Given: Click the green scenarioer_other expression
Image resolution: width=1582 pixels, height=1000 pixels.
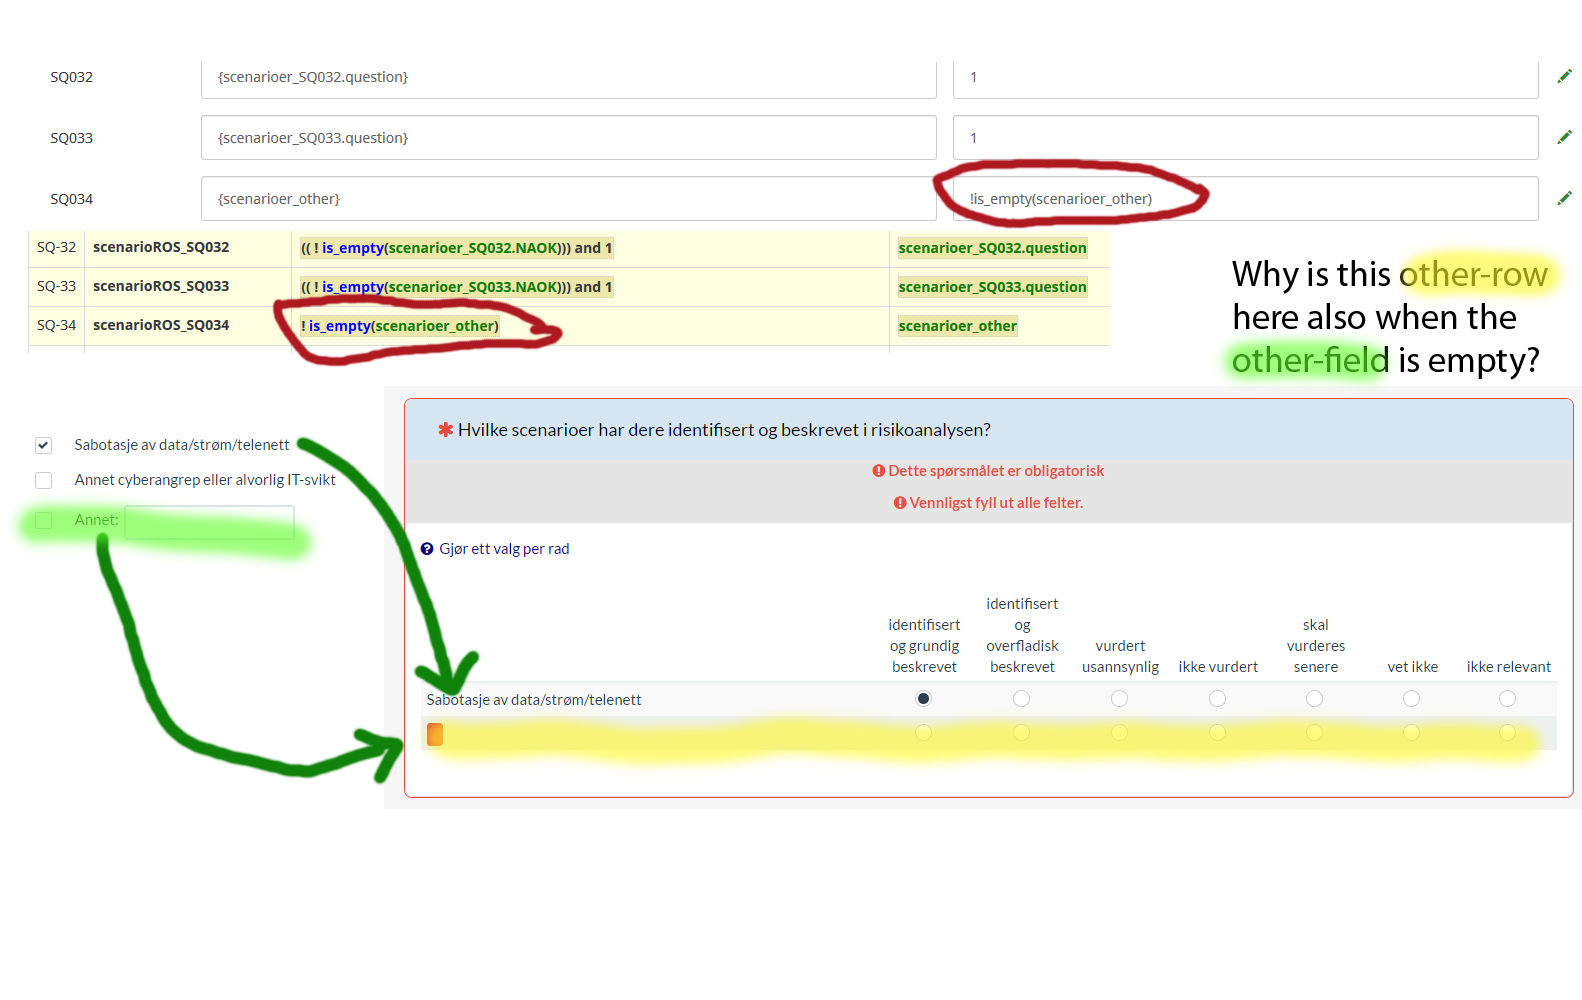Looking at the screenshot, I should pos(957,326).
